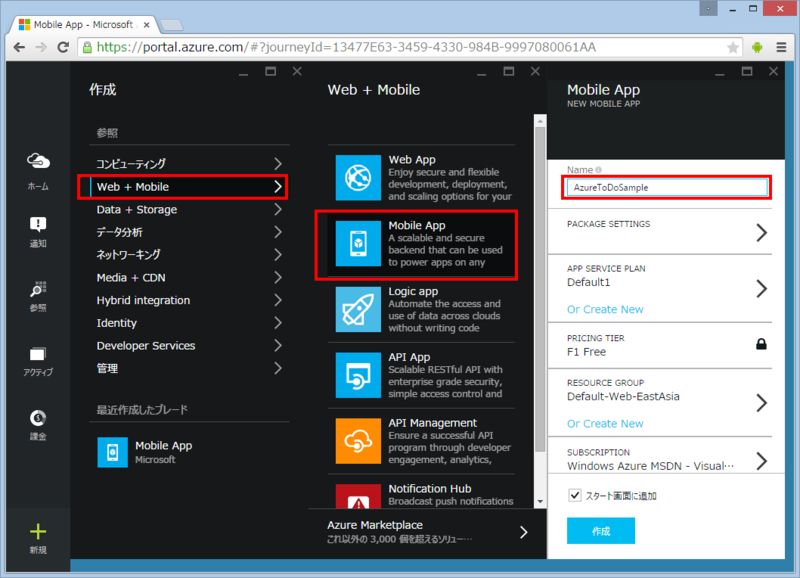Expand the Data Analytics (データ分析) chevron
Image resolution: width=800 pixels, height=578 pixels.
point(278,232)
